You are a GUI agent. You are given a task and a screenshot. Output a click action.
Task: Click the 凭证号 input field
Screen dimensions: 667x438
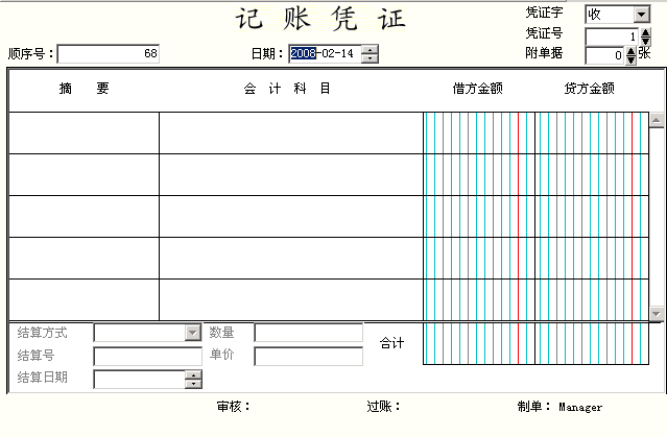pos(613,37)
